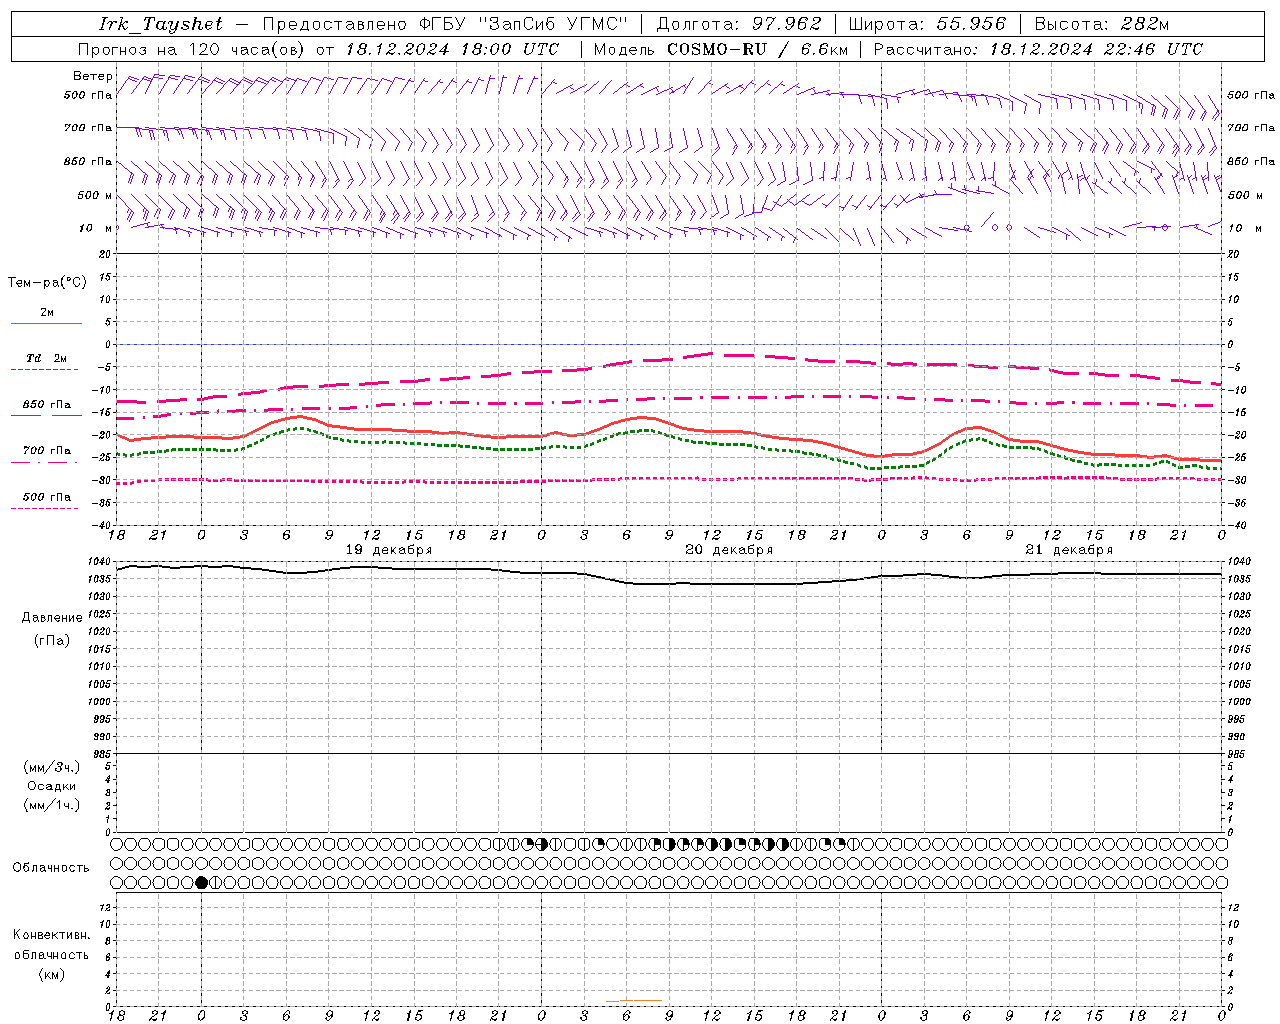Click the 'Ветер' wind panel label
1280x1024 pixels.
coord(93,76)
